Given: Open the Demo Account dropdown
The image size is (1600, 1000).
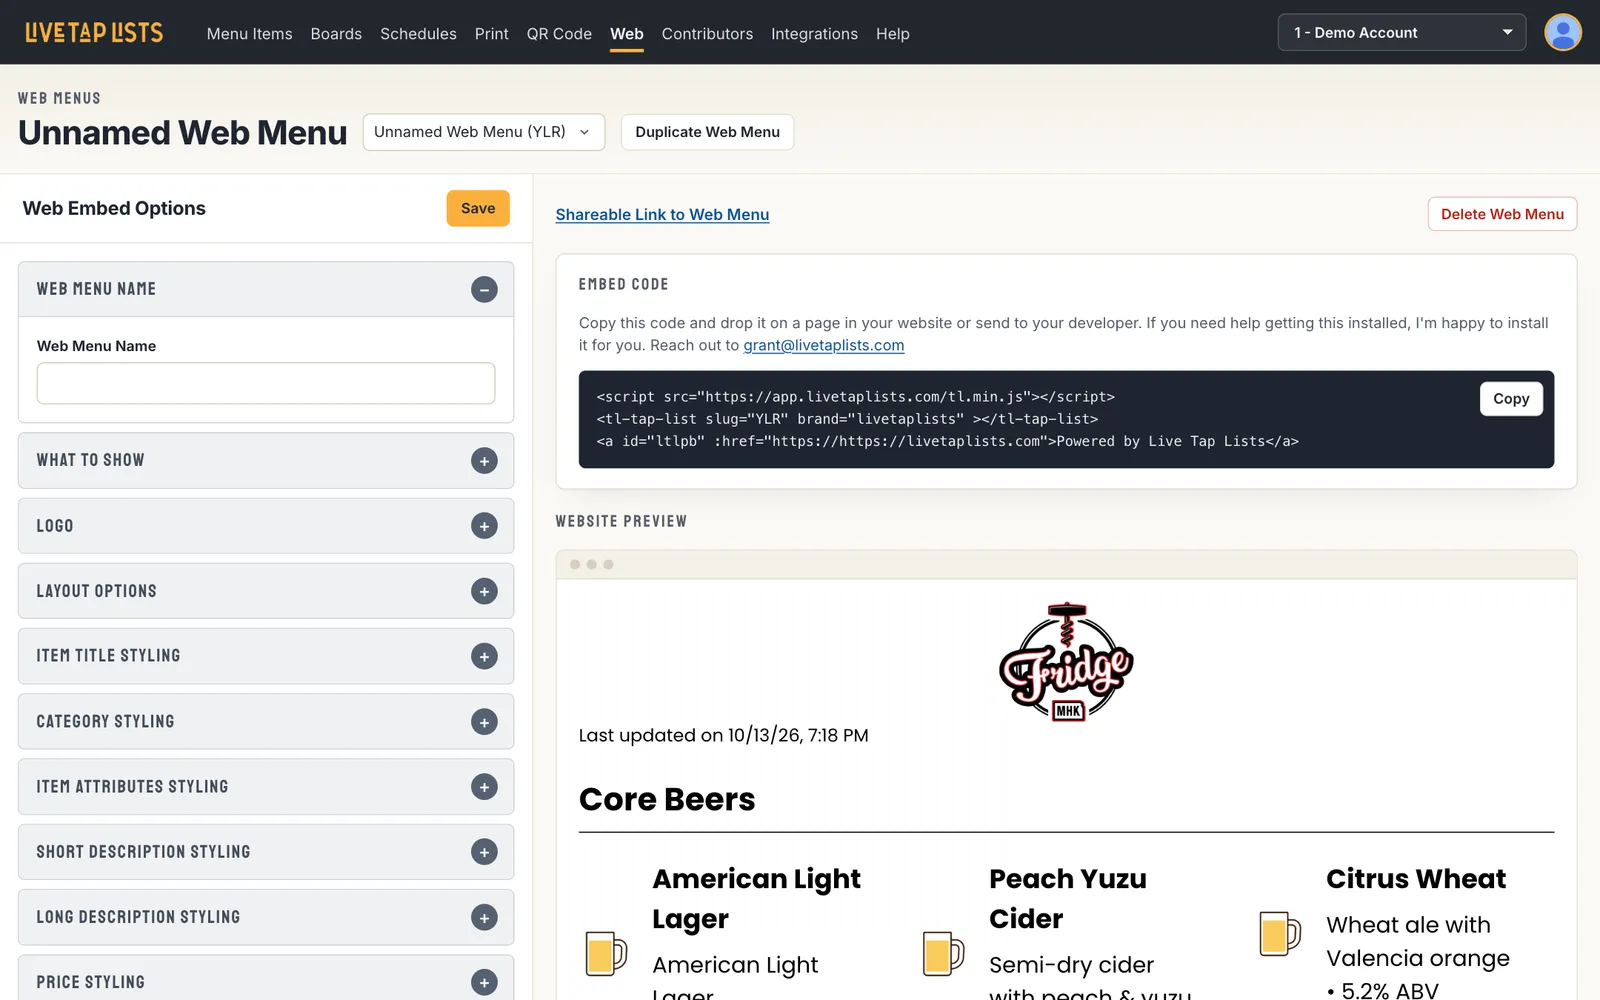Looking at the screenshot, I should [x=1401, y=32].
